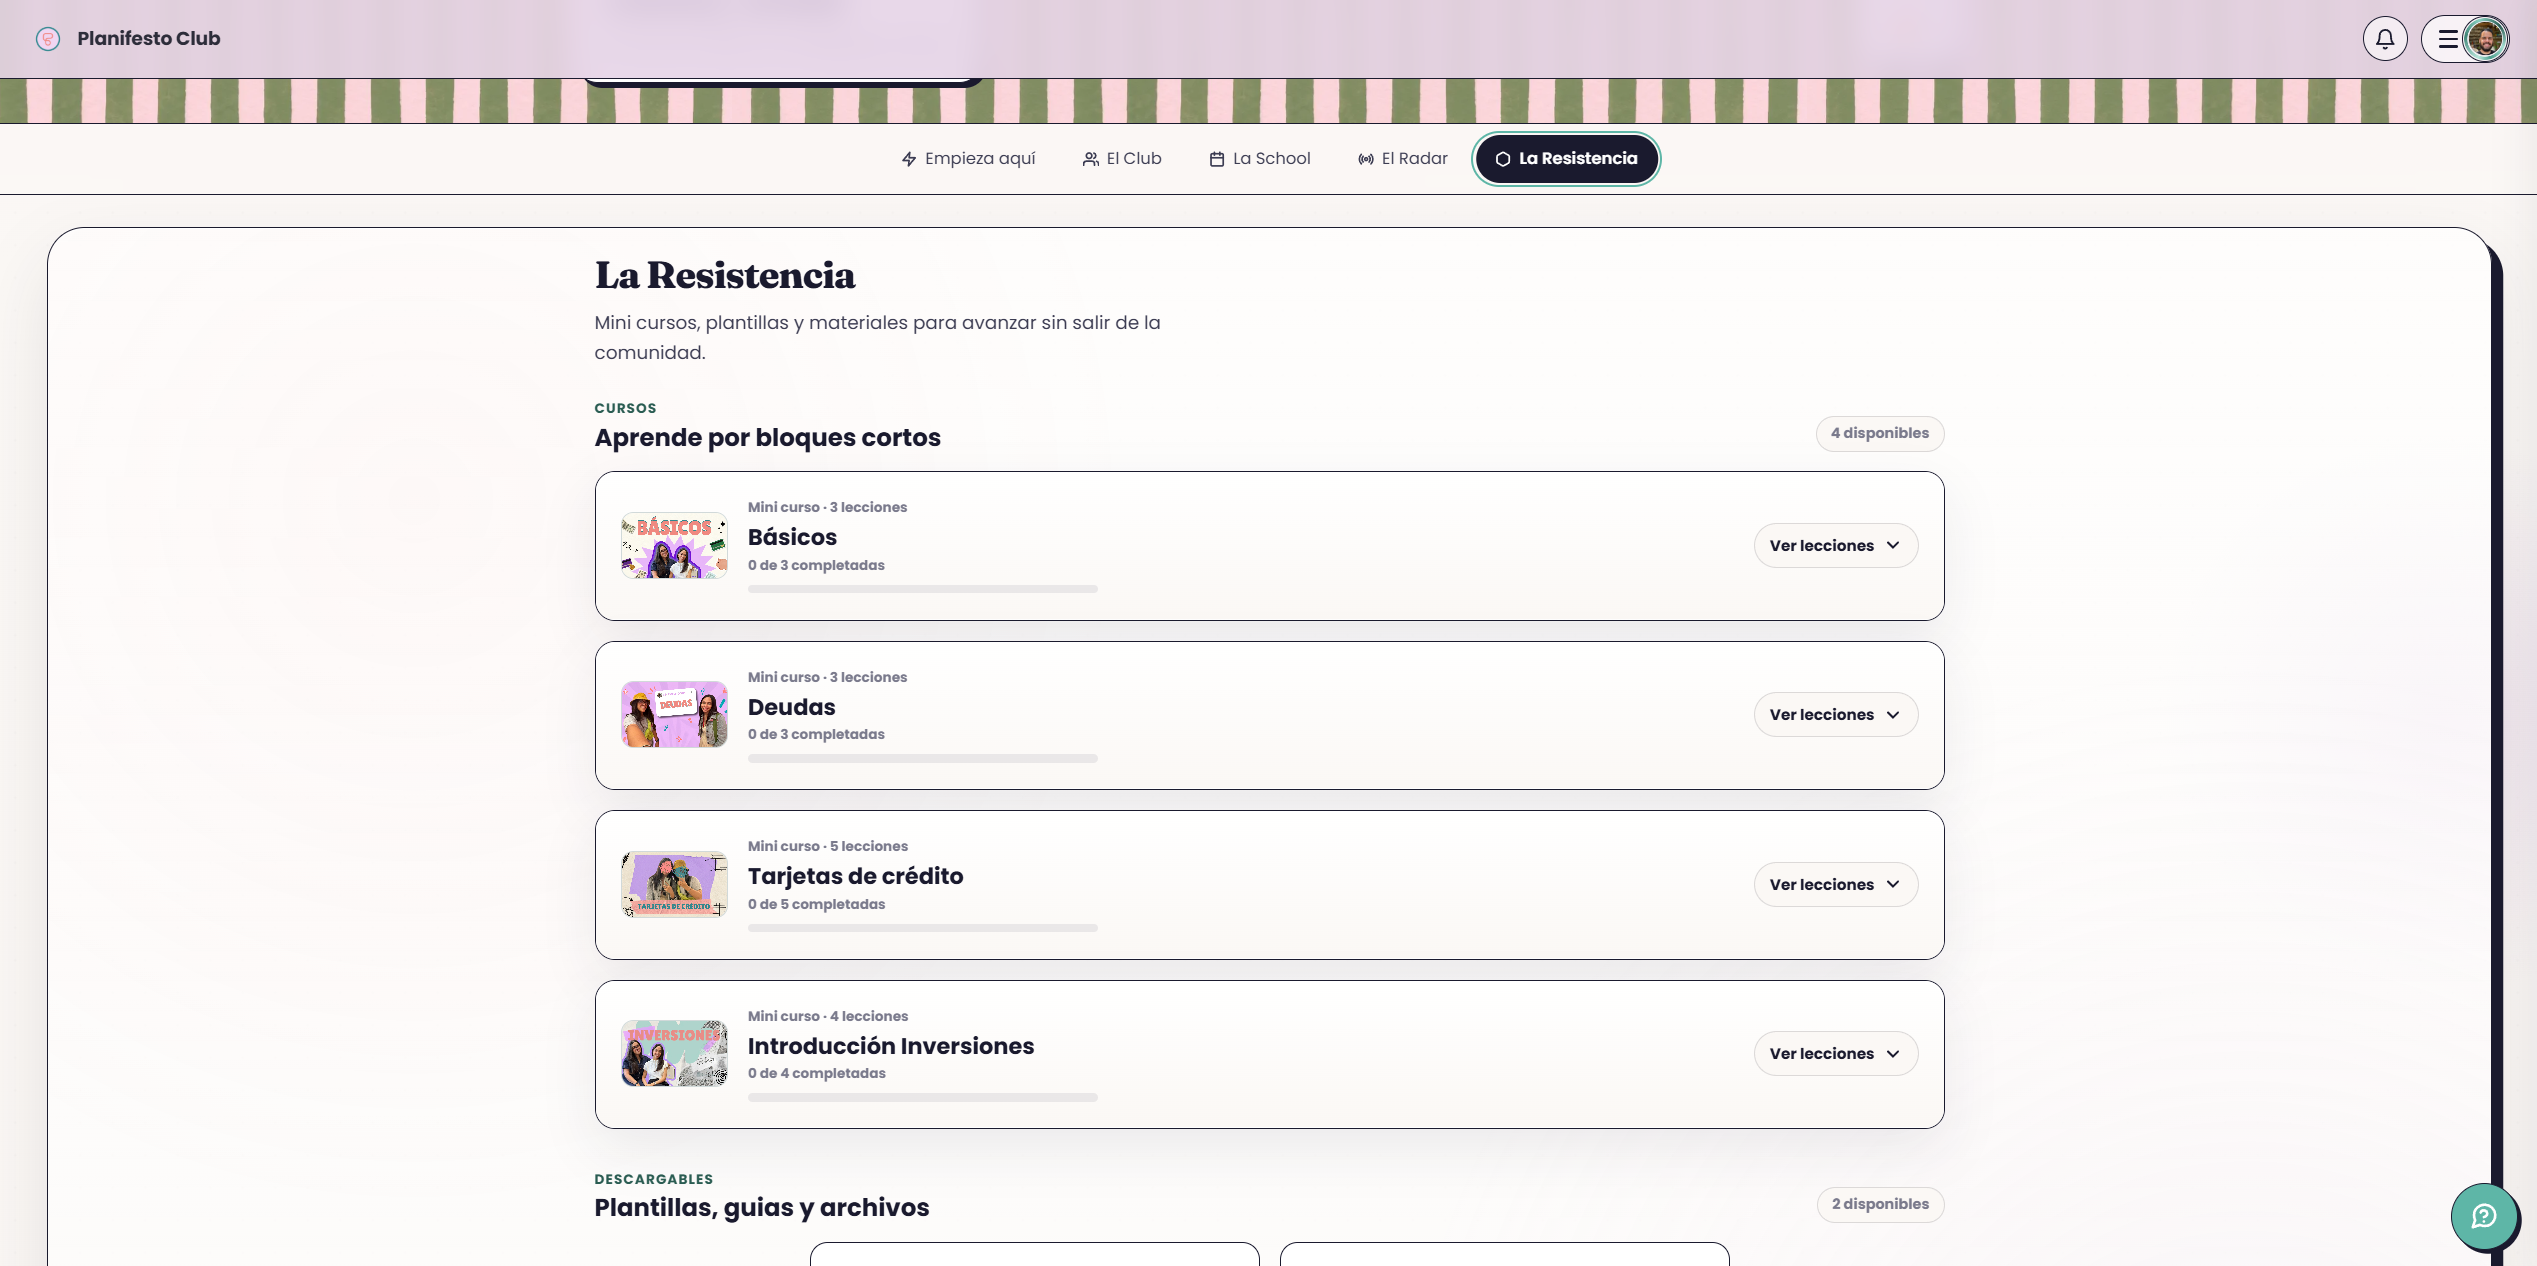
Task: Click the radar signal icon beside El Radar
Action: (x=1366, y=159)
